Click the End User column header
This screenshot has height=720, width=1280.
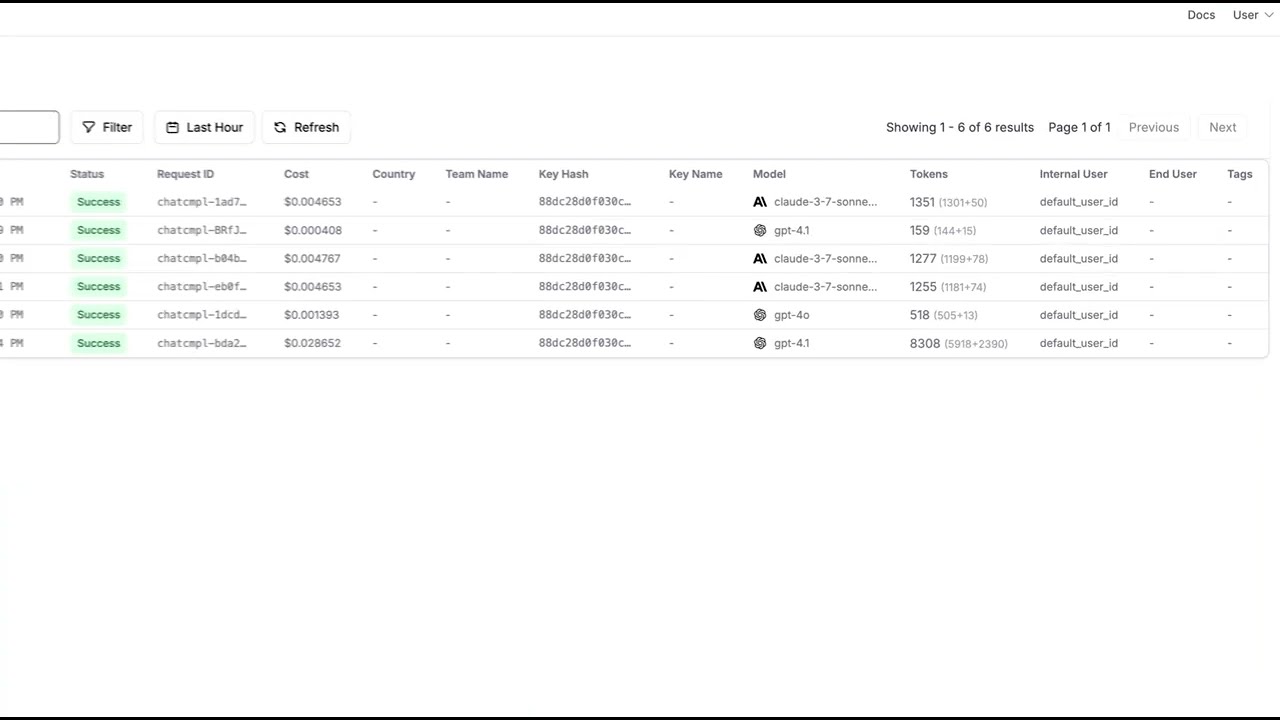[1172, 174]
